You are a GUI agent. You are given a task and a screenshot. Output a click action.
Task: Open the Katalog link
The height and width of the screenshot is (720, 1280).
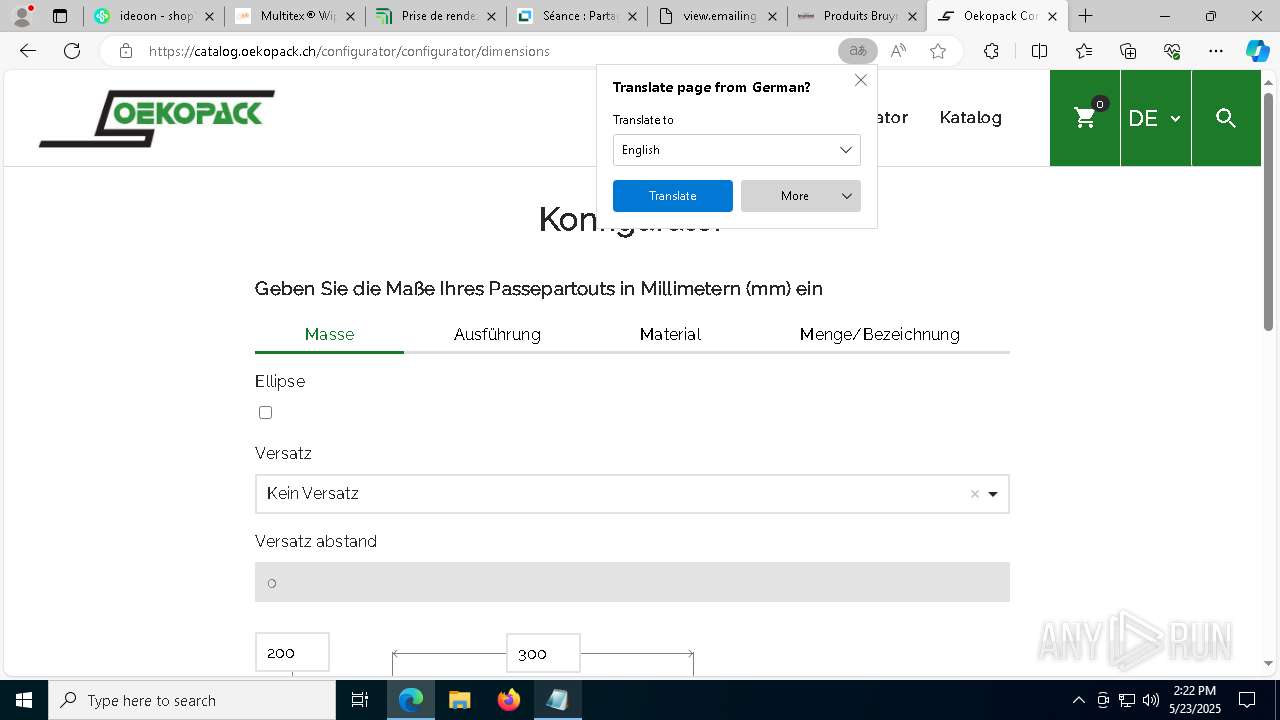point(970,117)
